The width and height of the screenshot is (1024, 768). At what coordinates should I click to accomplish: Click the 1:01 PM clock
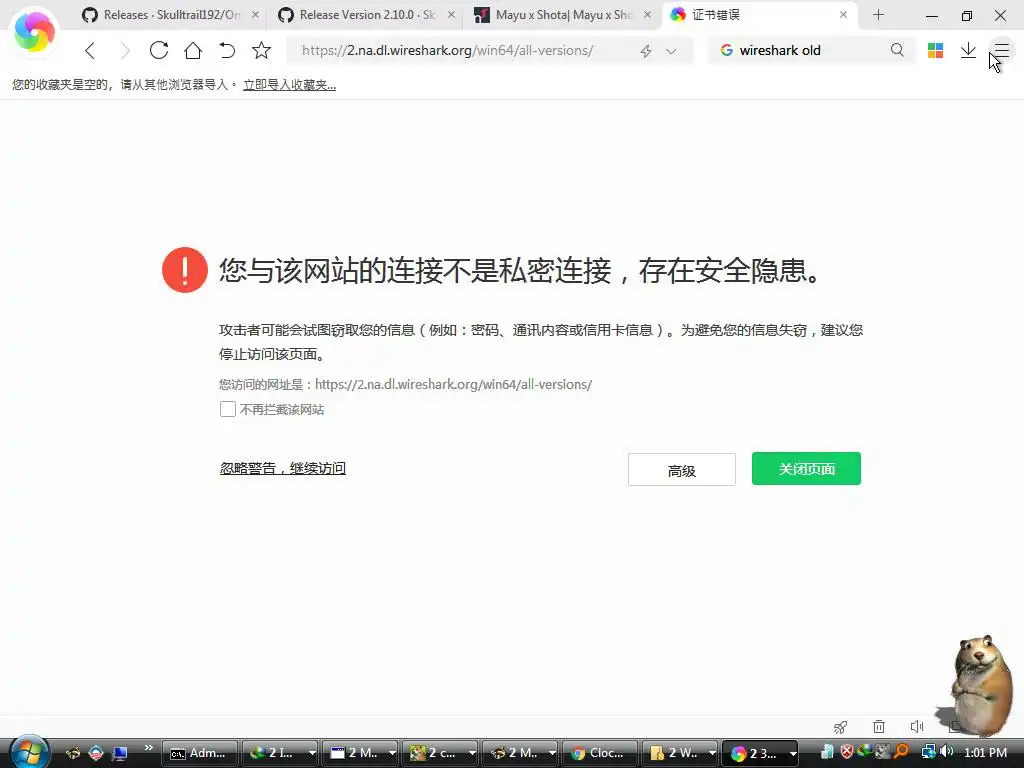click(985, 752)
